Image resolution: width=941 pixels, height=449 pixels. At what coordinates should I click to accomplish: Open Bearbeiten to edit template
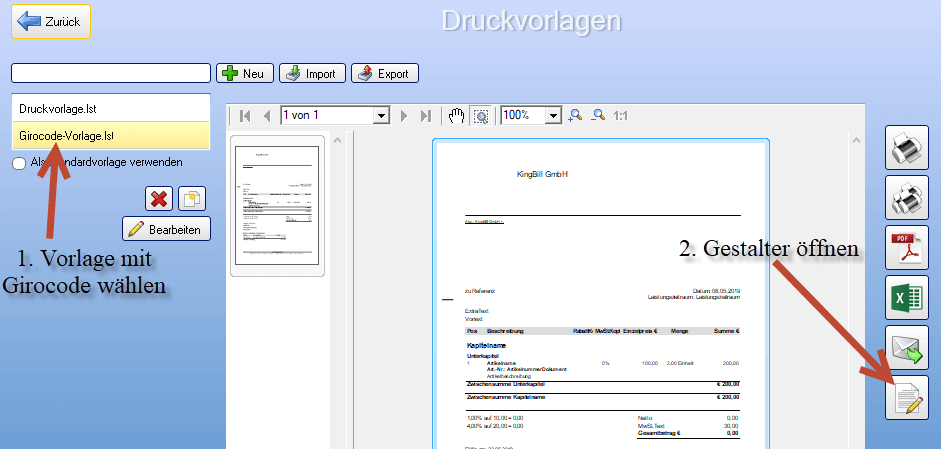click(x=167, y=229)
